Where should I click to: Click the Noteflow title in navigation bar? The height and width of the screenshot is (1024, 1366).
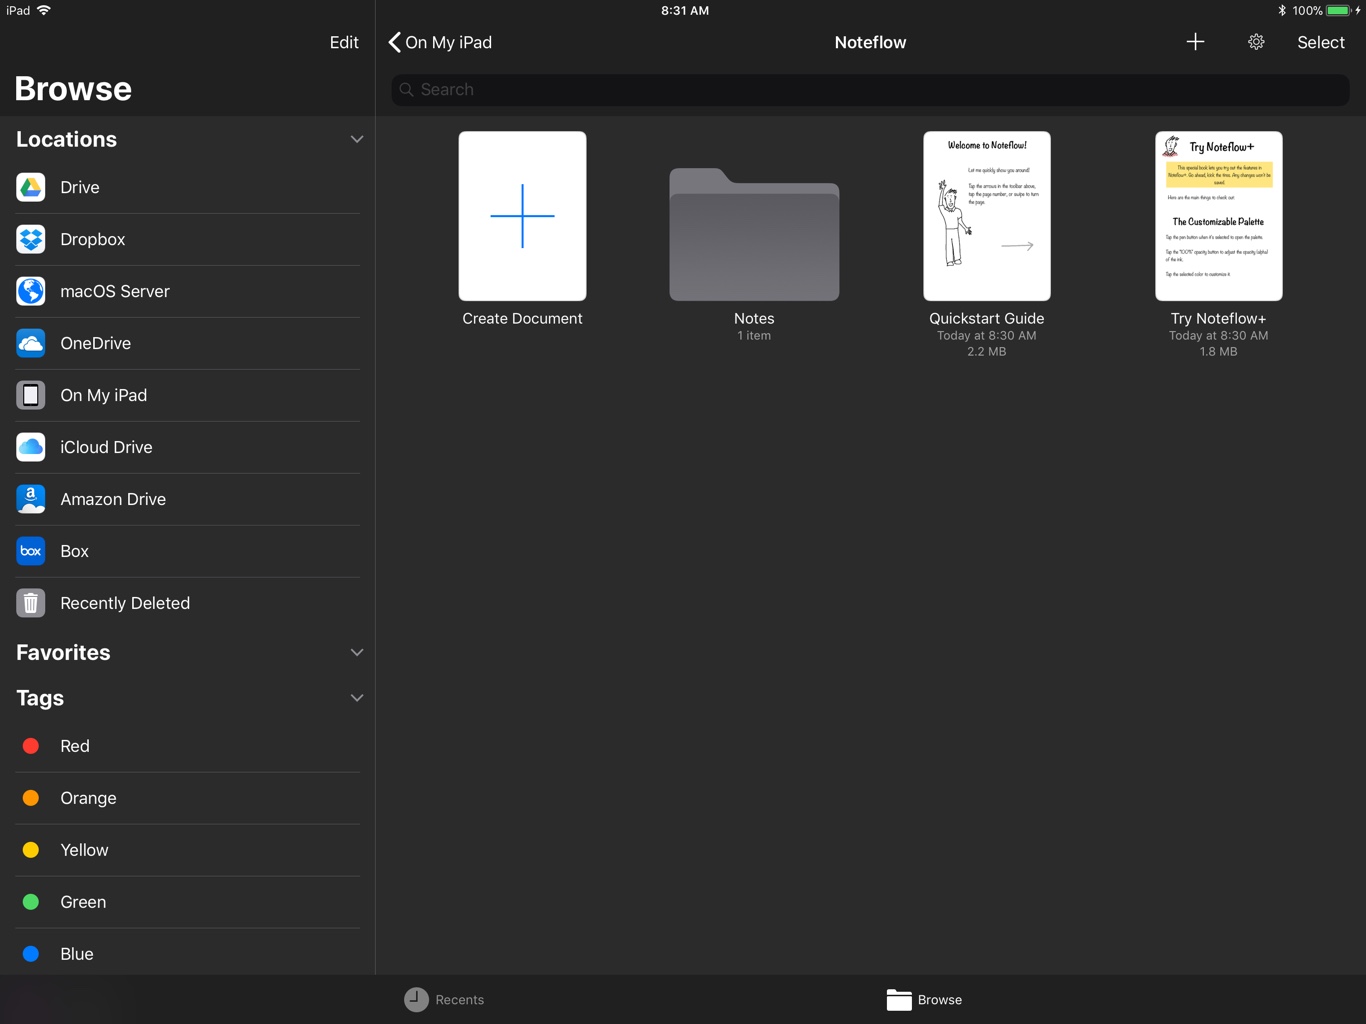pyautogui.click(x=870, y=42)
